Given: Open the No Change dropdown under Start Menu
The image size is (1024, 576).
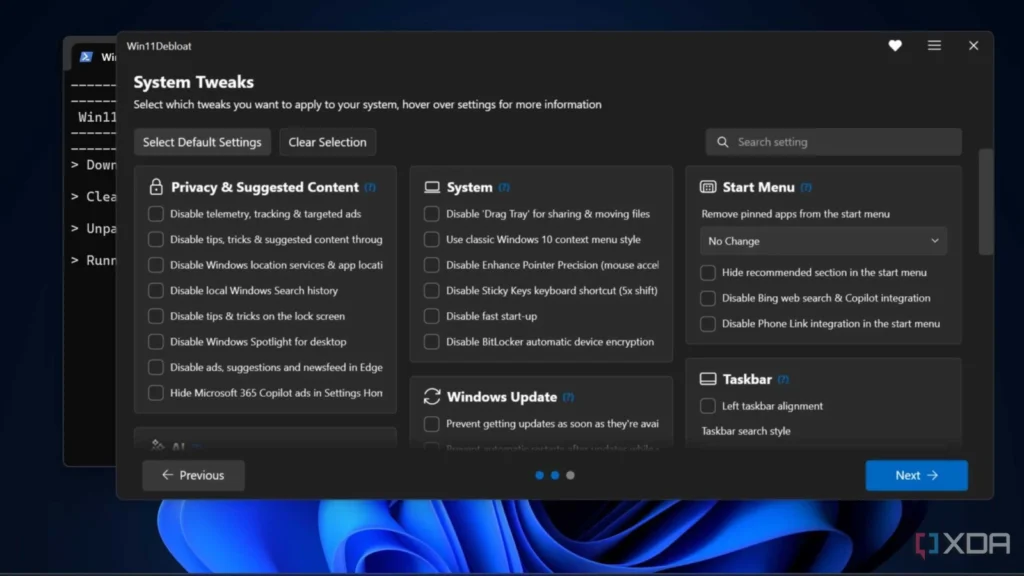Looking at the screenshot, I should point(822,241).
